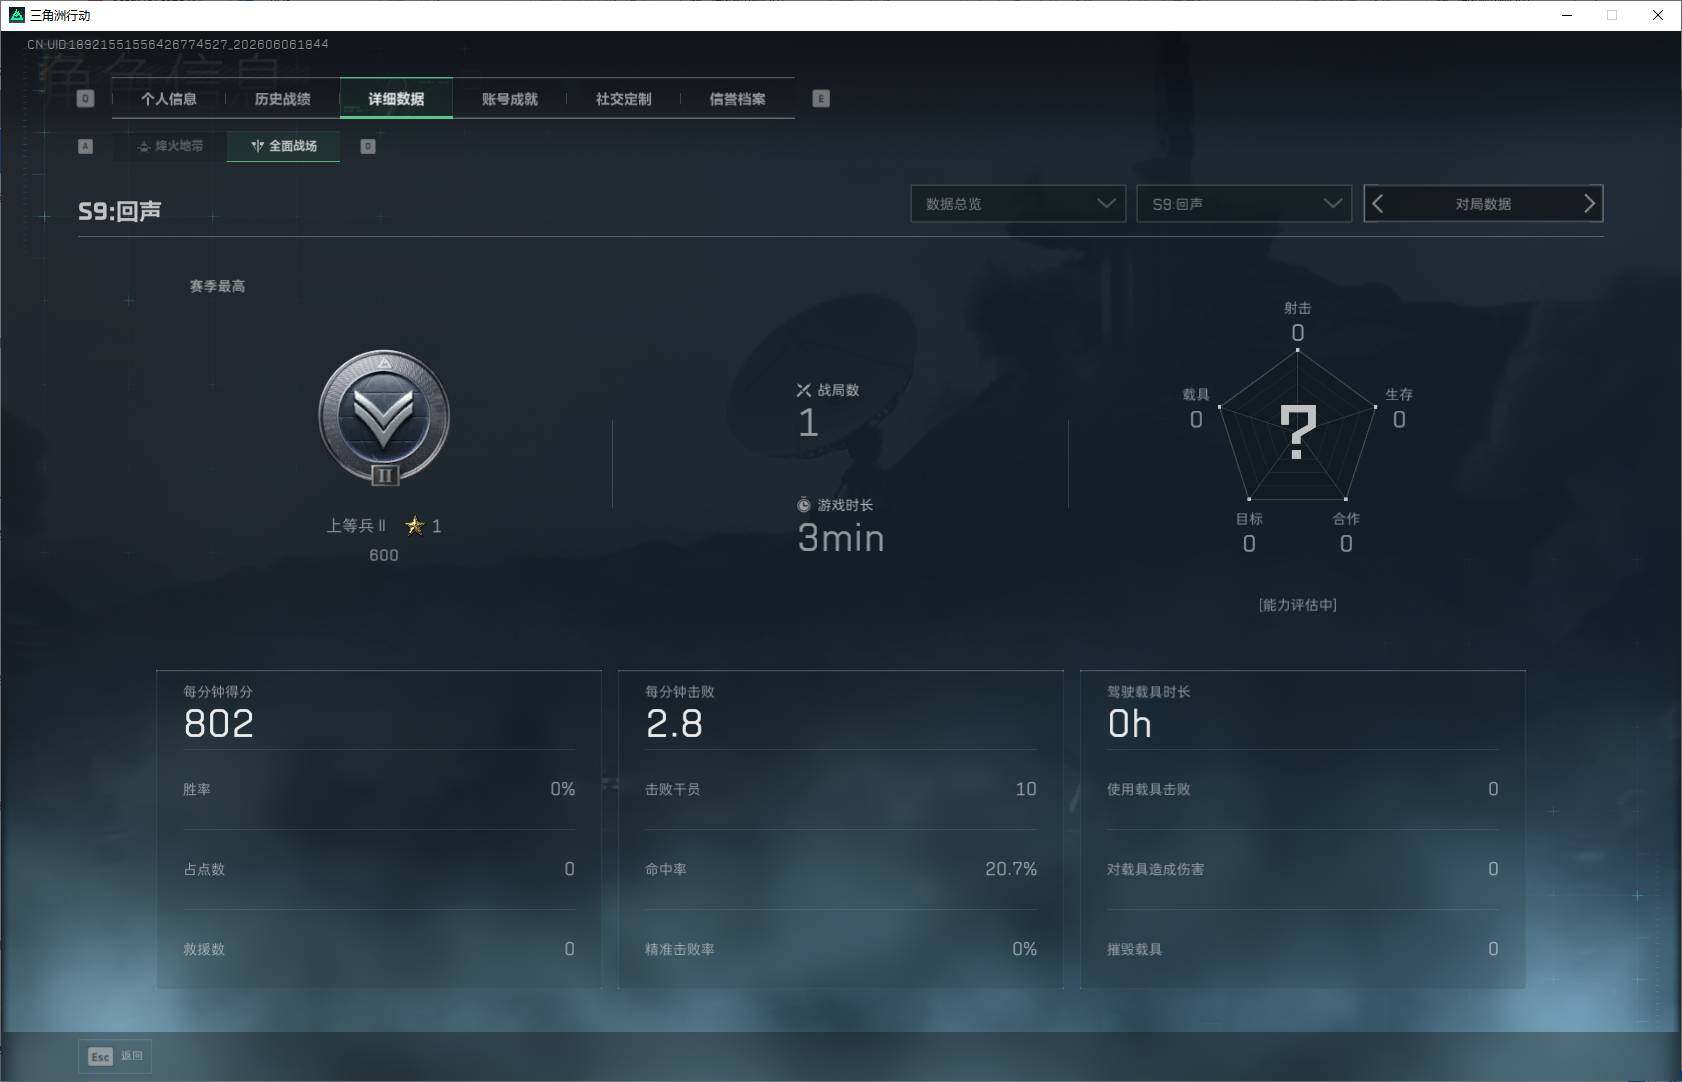1682x1082 pixels.
Task: Select the 详细数据 tab
Action: (396, 99)
